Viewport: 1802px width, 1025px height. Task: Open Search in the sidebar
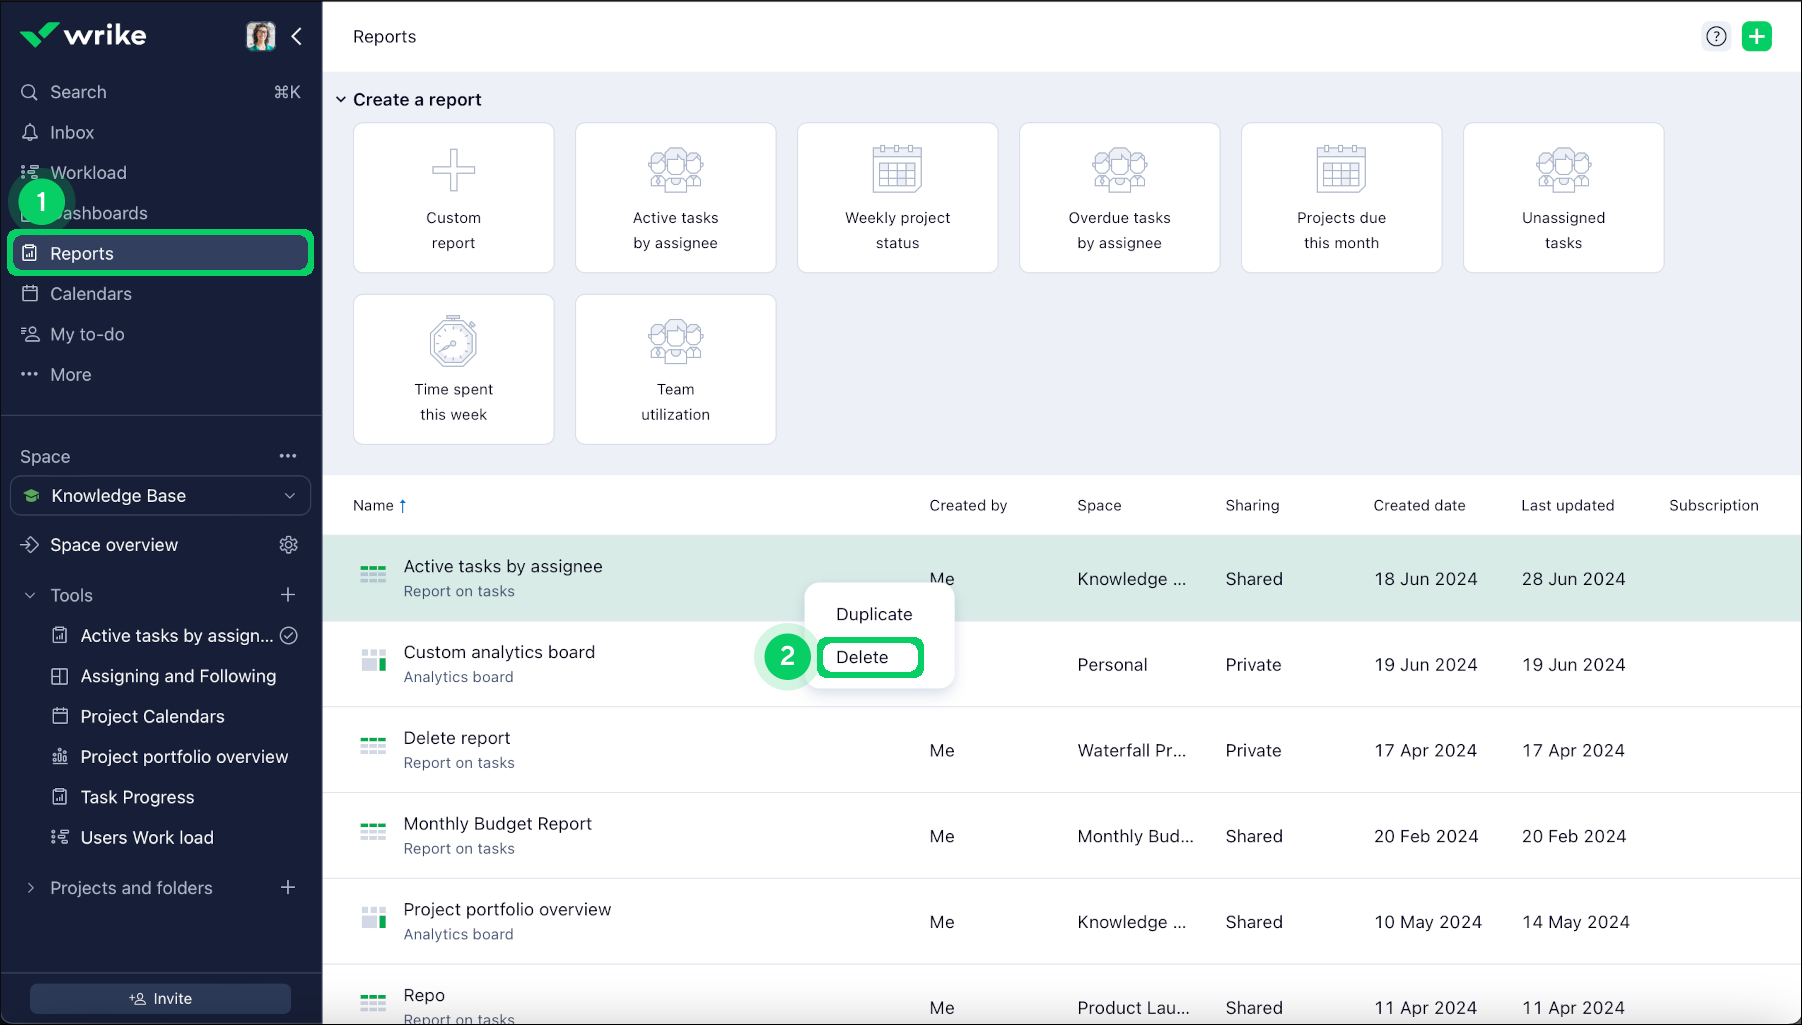point(78,92)
